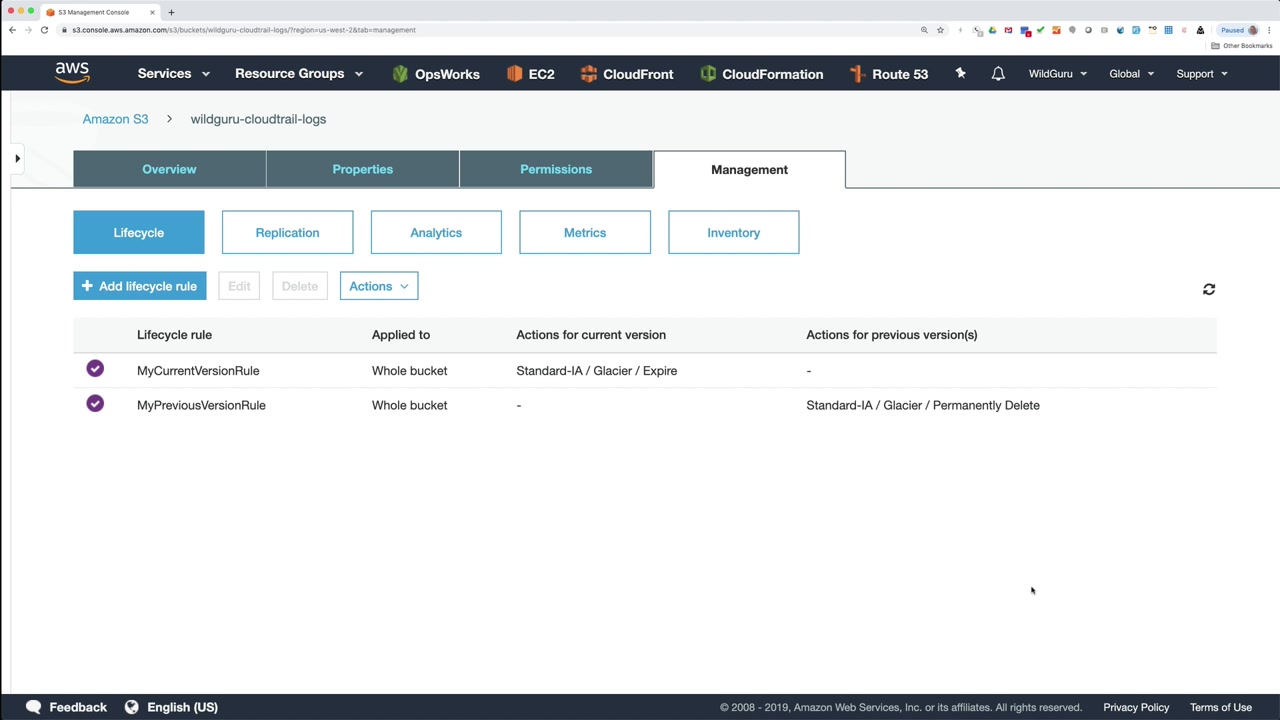Open the Terms of Use link

pos(1221,707)
